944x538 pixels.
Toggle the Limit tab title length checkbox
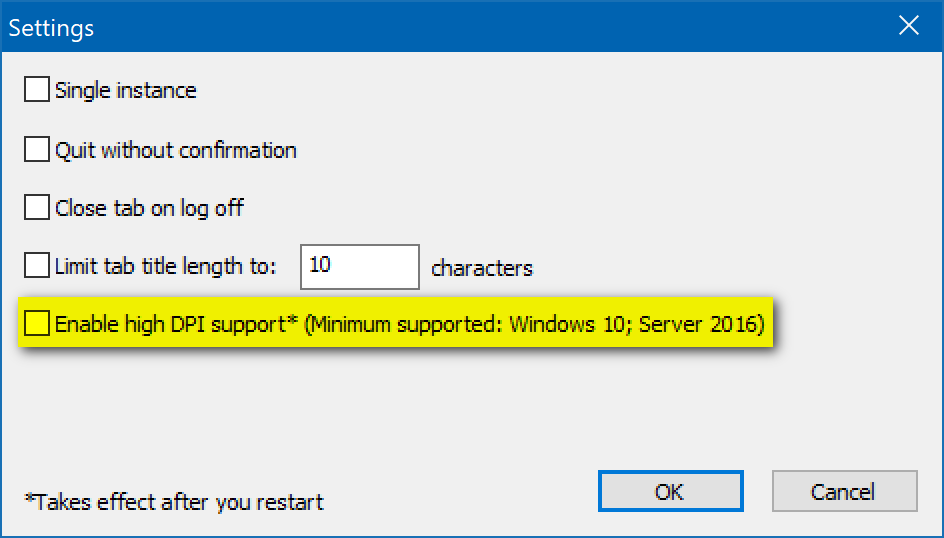37,266
